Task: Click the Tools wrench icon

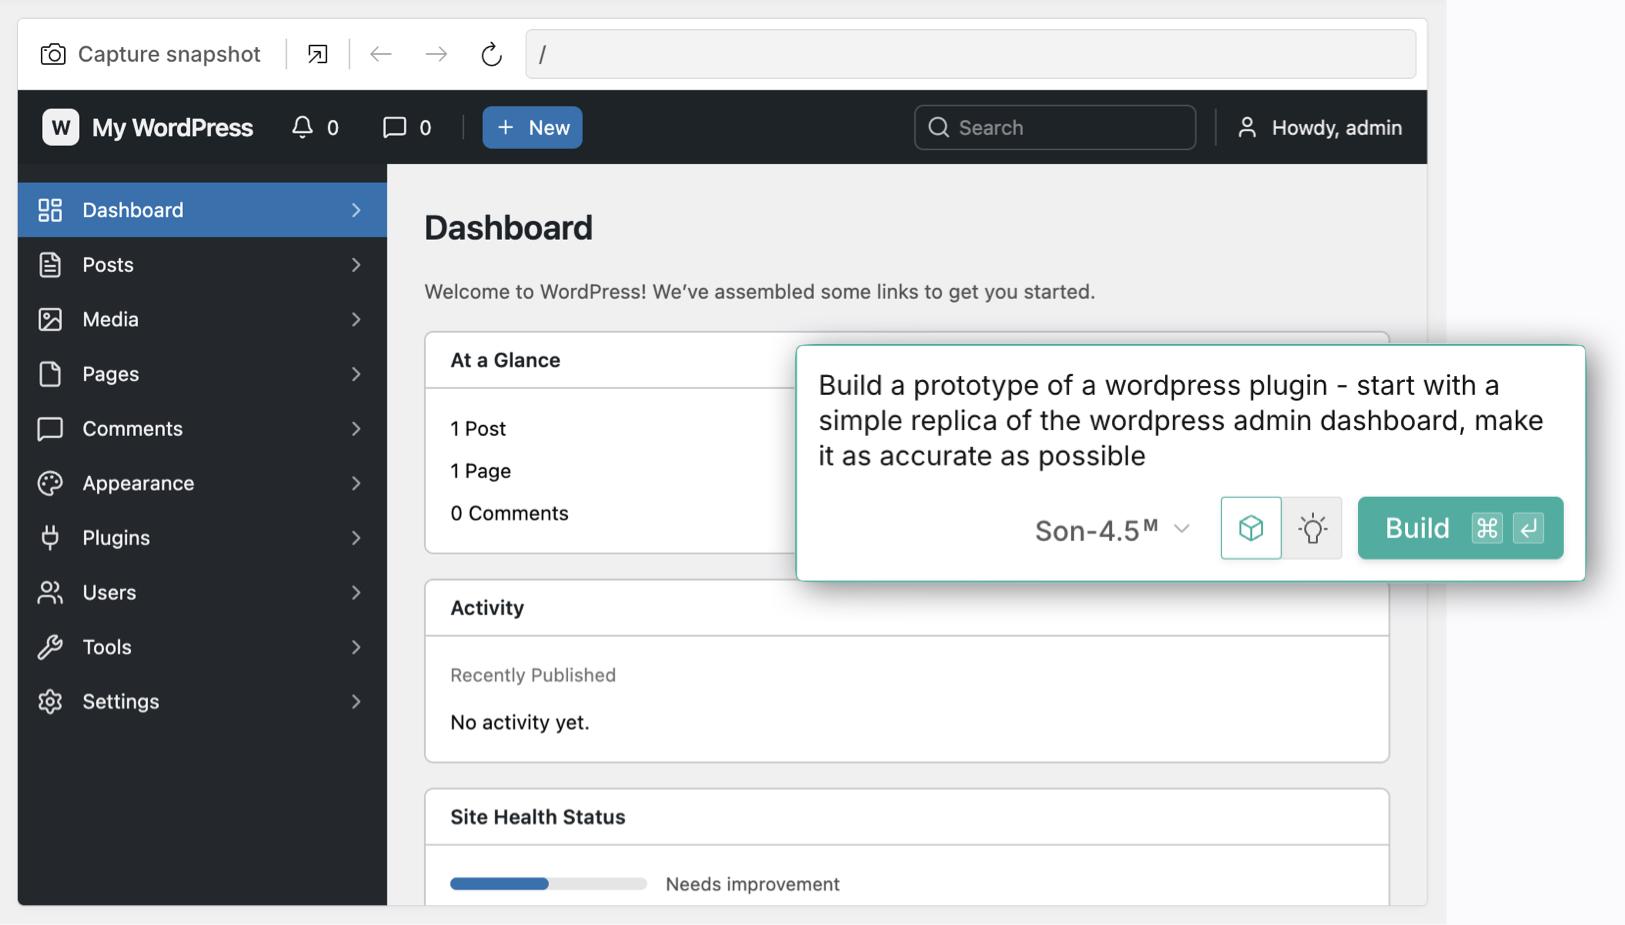Action: pos(50,647)
